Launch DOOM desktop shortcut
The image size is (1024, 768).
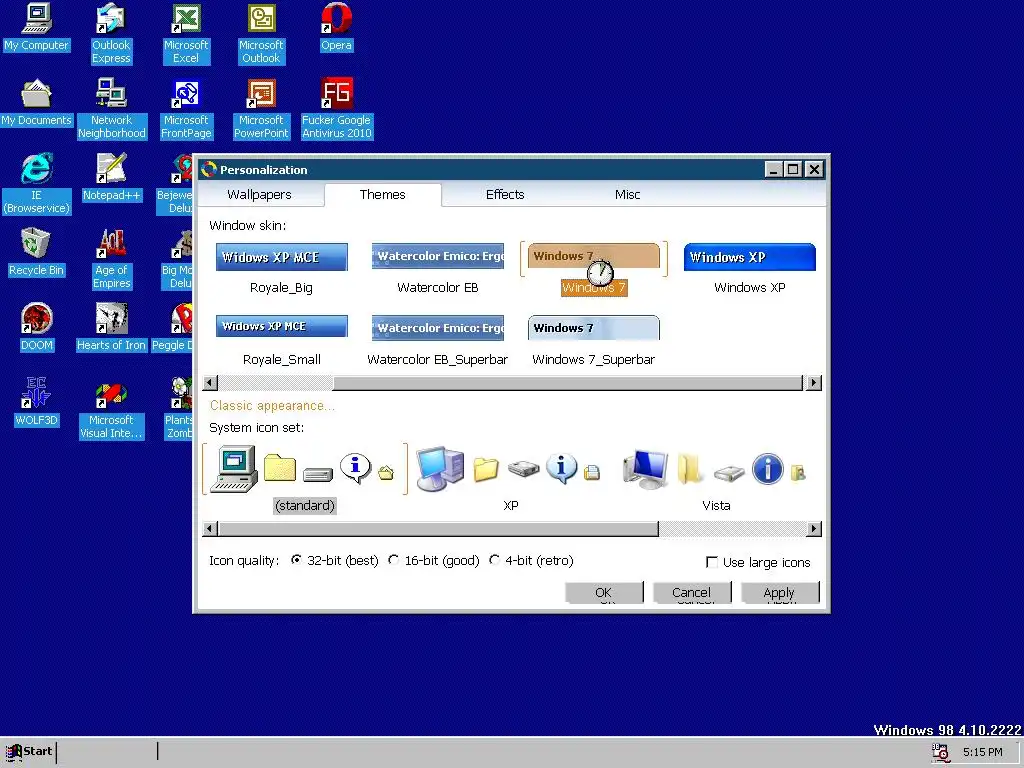[x=37, y=328]
